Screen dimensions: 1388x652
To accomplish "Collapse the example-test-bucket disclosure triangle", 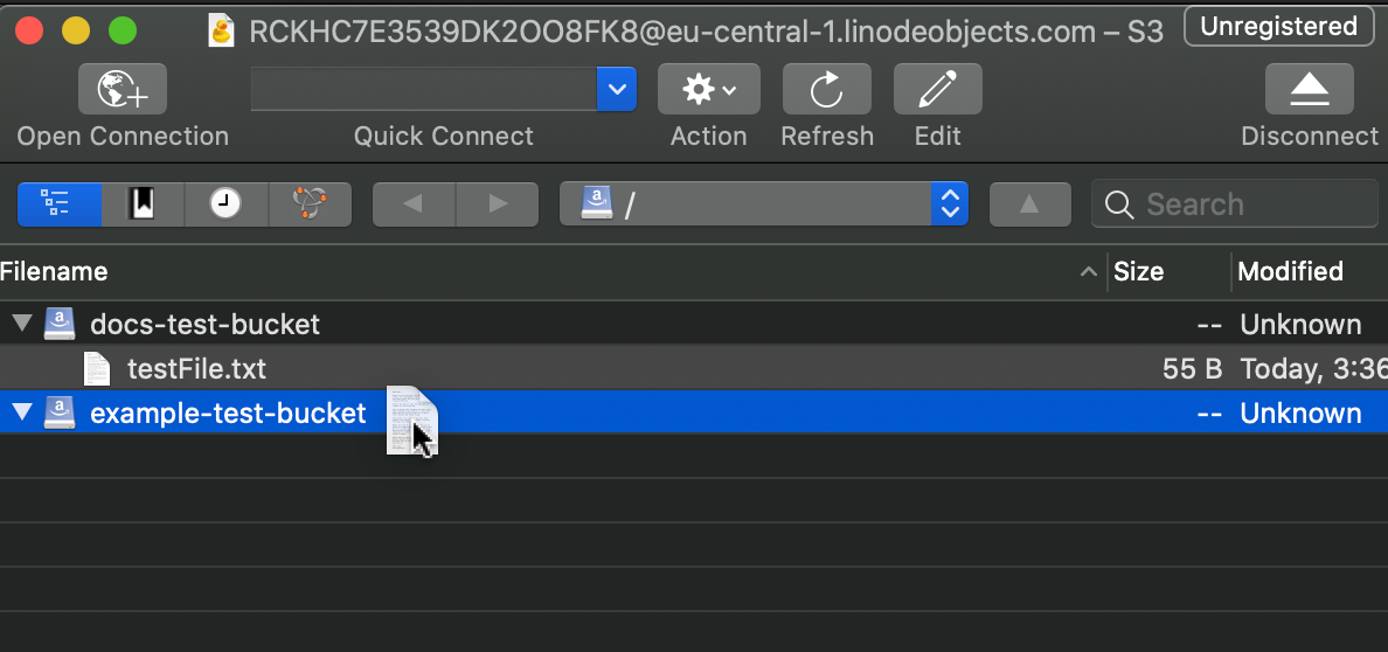I will (x=21, y=412).
